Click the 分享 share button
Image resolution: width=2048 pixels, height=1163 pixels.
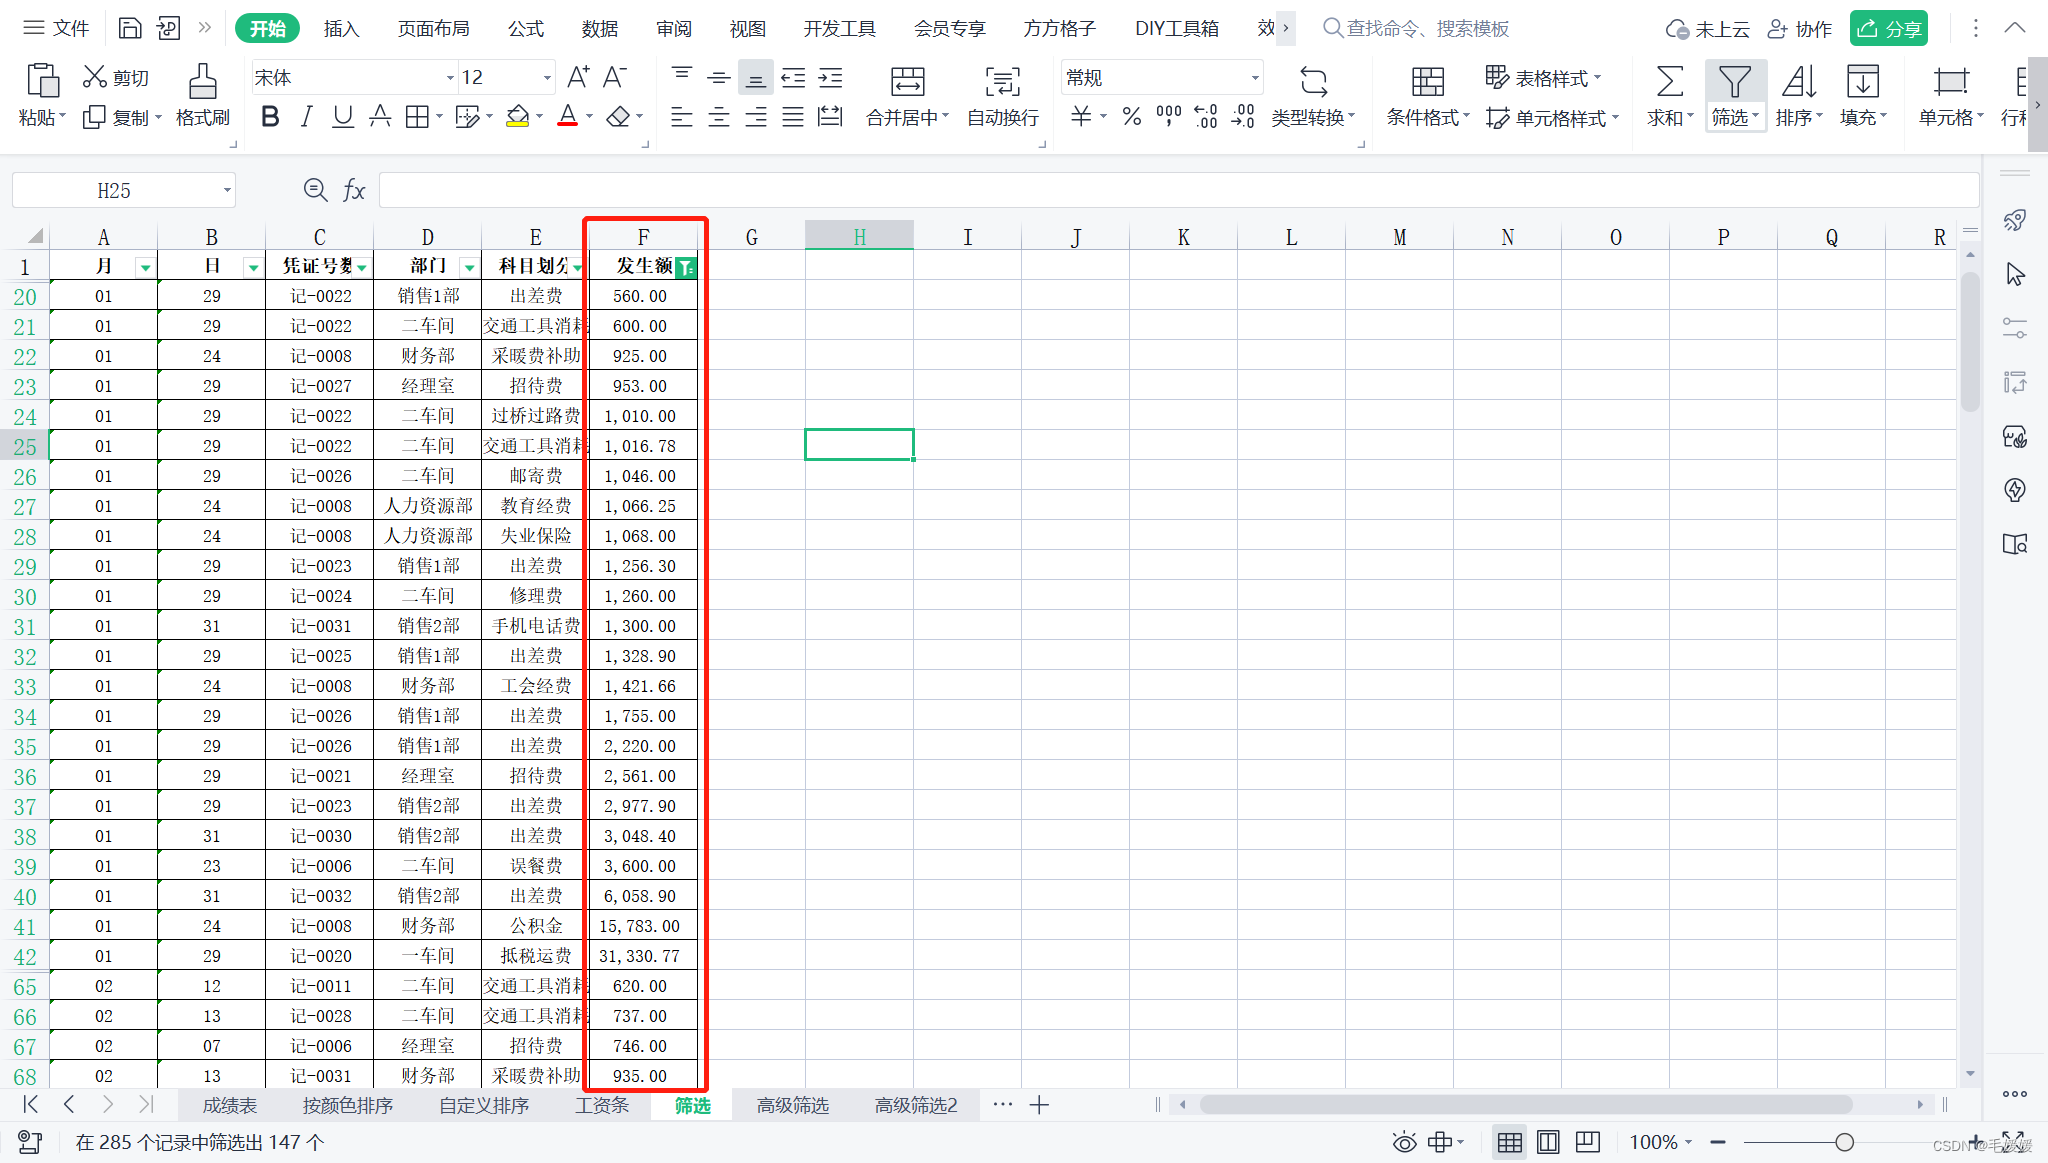tap(1888, 28)
